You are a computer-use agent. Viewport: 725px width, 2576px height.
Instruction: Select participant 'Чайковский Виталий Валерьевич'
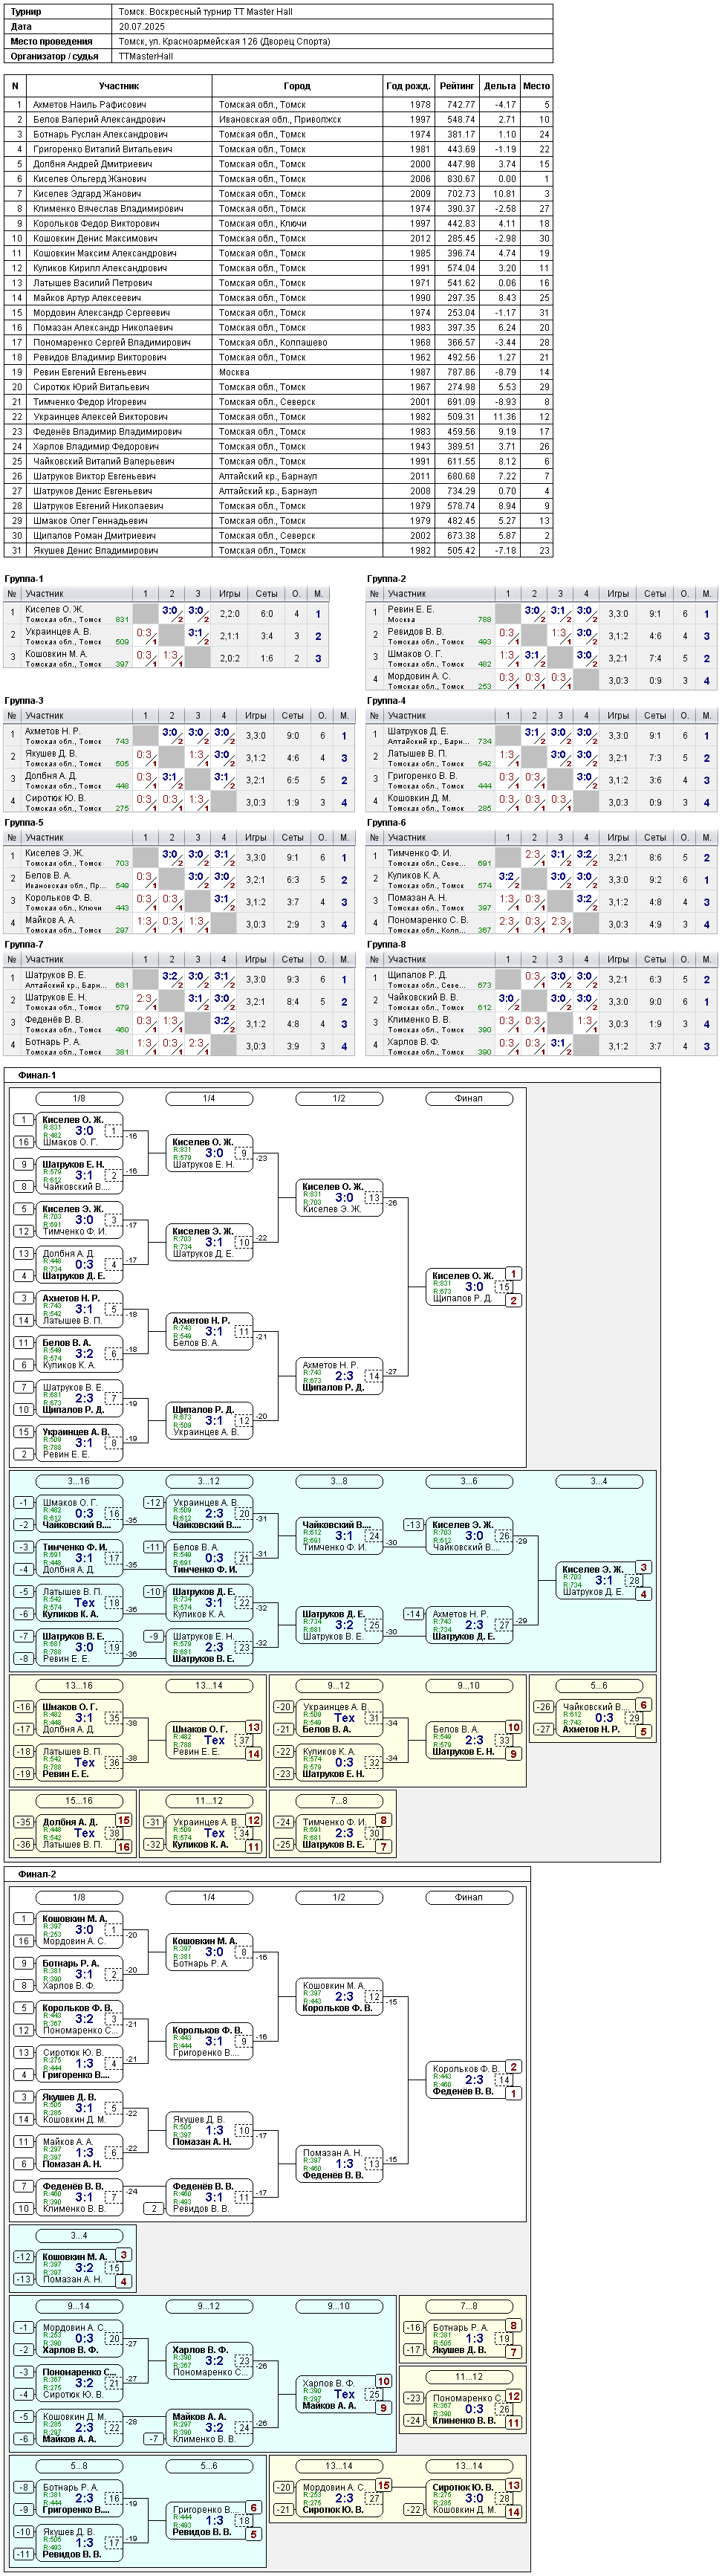pyautogui.click(x=103, y=462)
